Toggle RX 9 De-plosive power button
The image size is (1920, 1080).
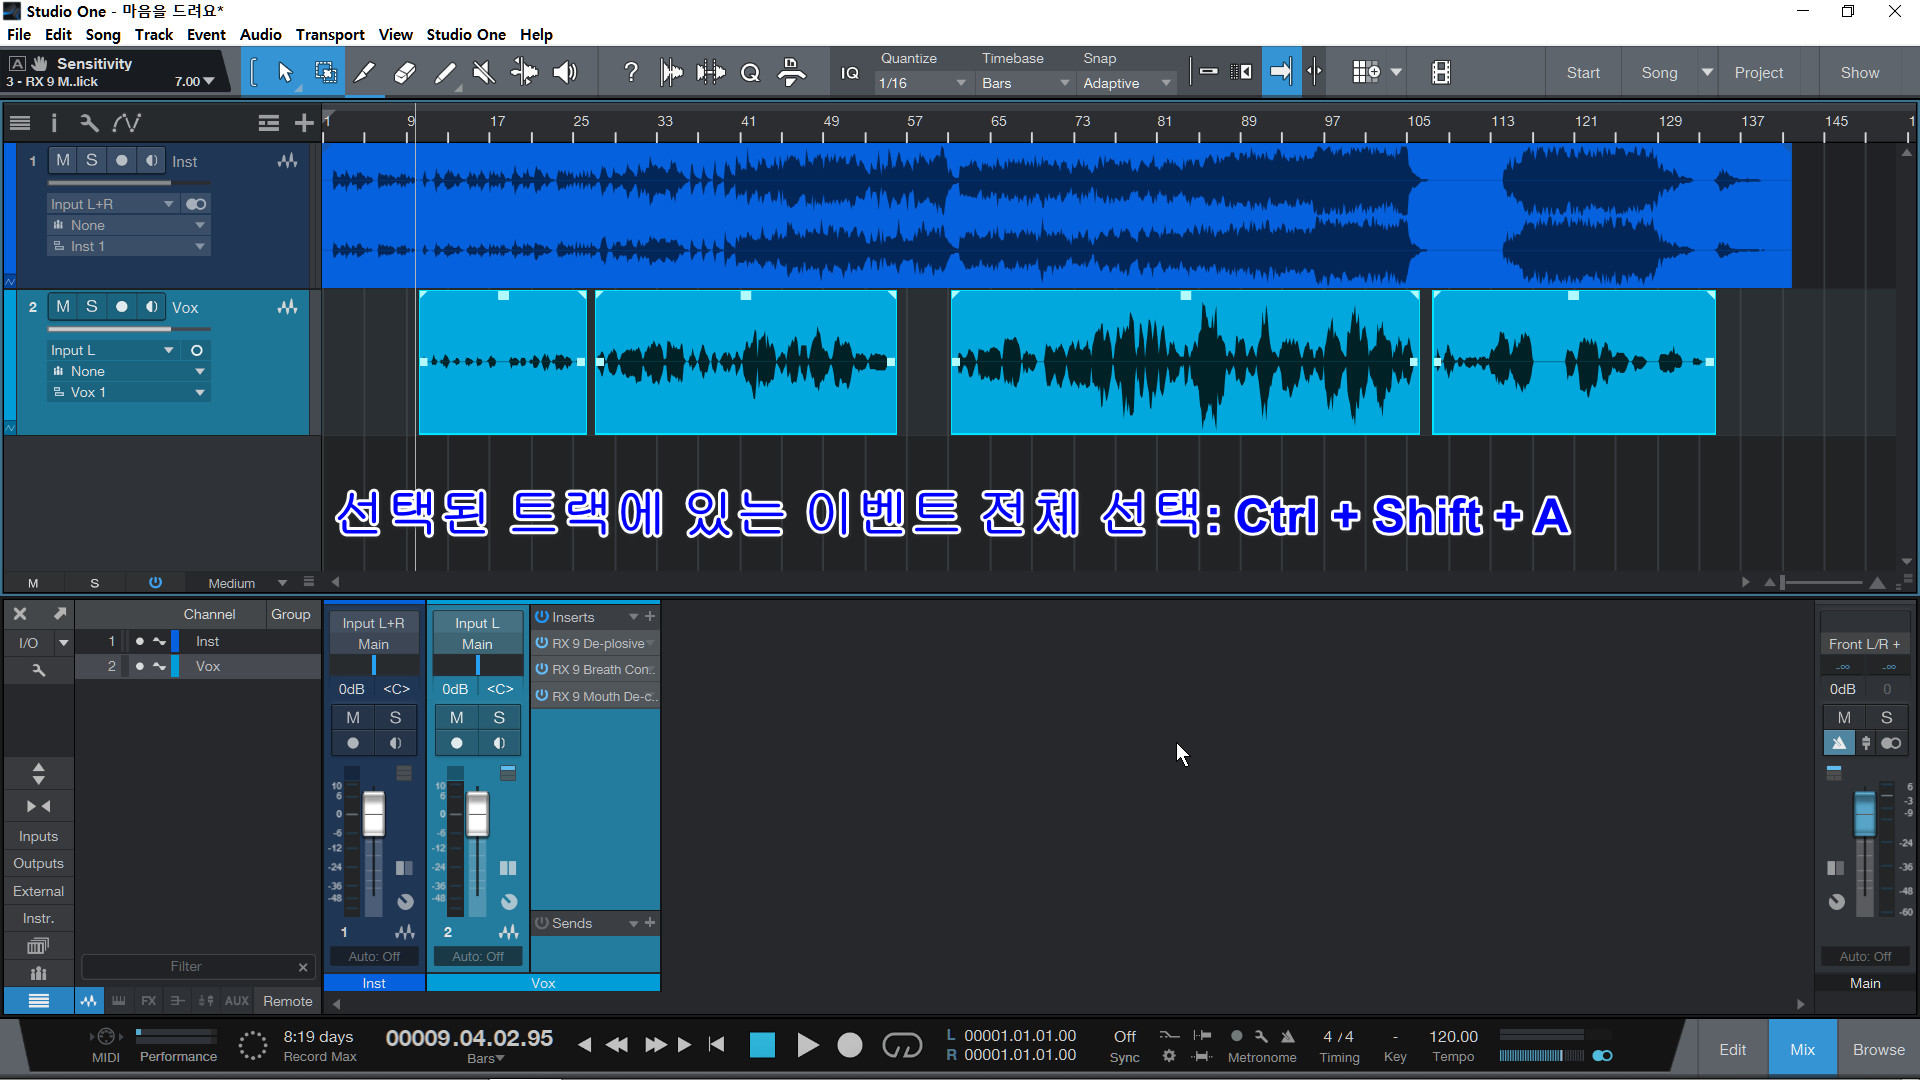click(x=542, y=643)
